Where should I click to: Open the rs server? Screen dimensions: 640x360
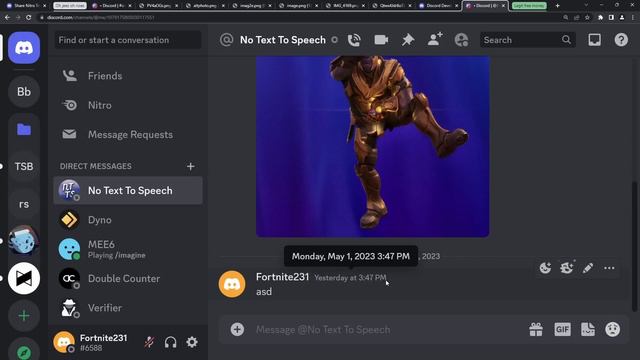click(x=24, y=204)
